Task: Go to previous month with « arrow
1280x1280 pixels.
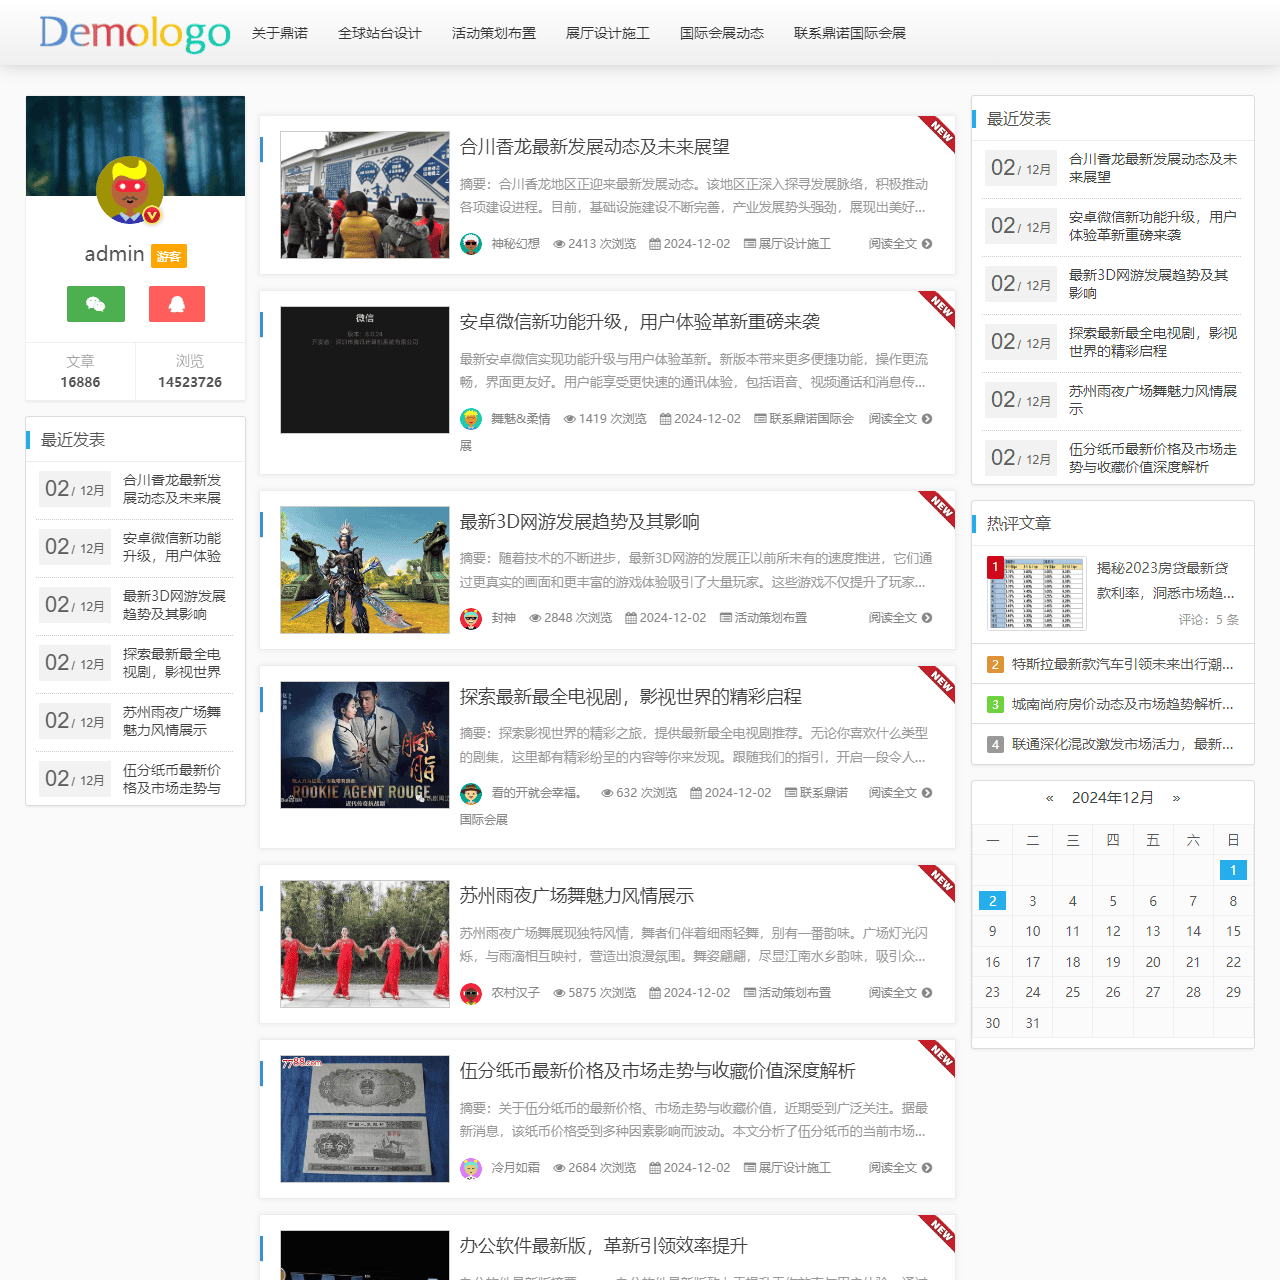Action: pos(1049,798)
